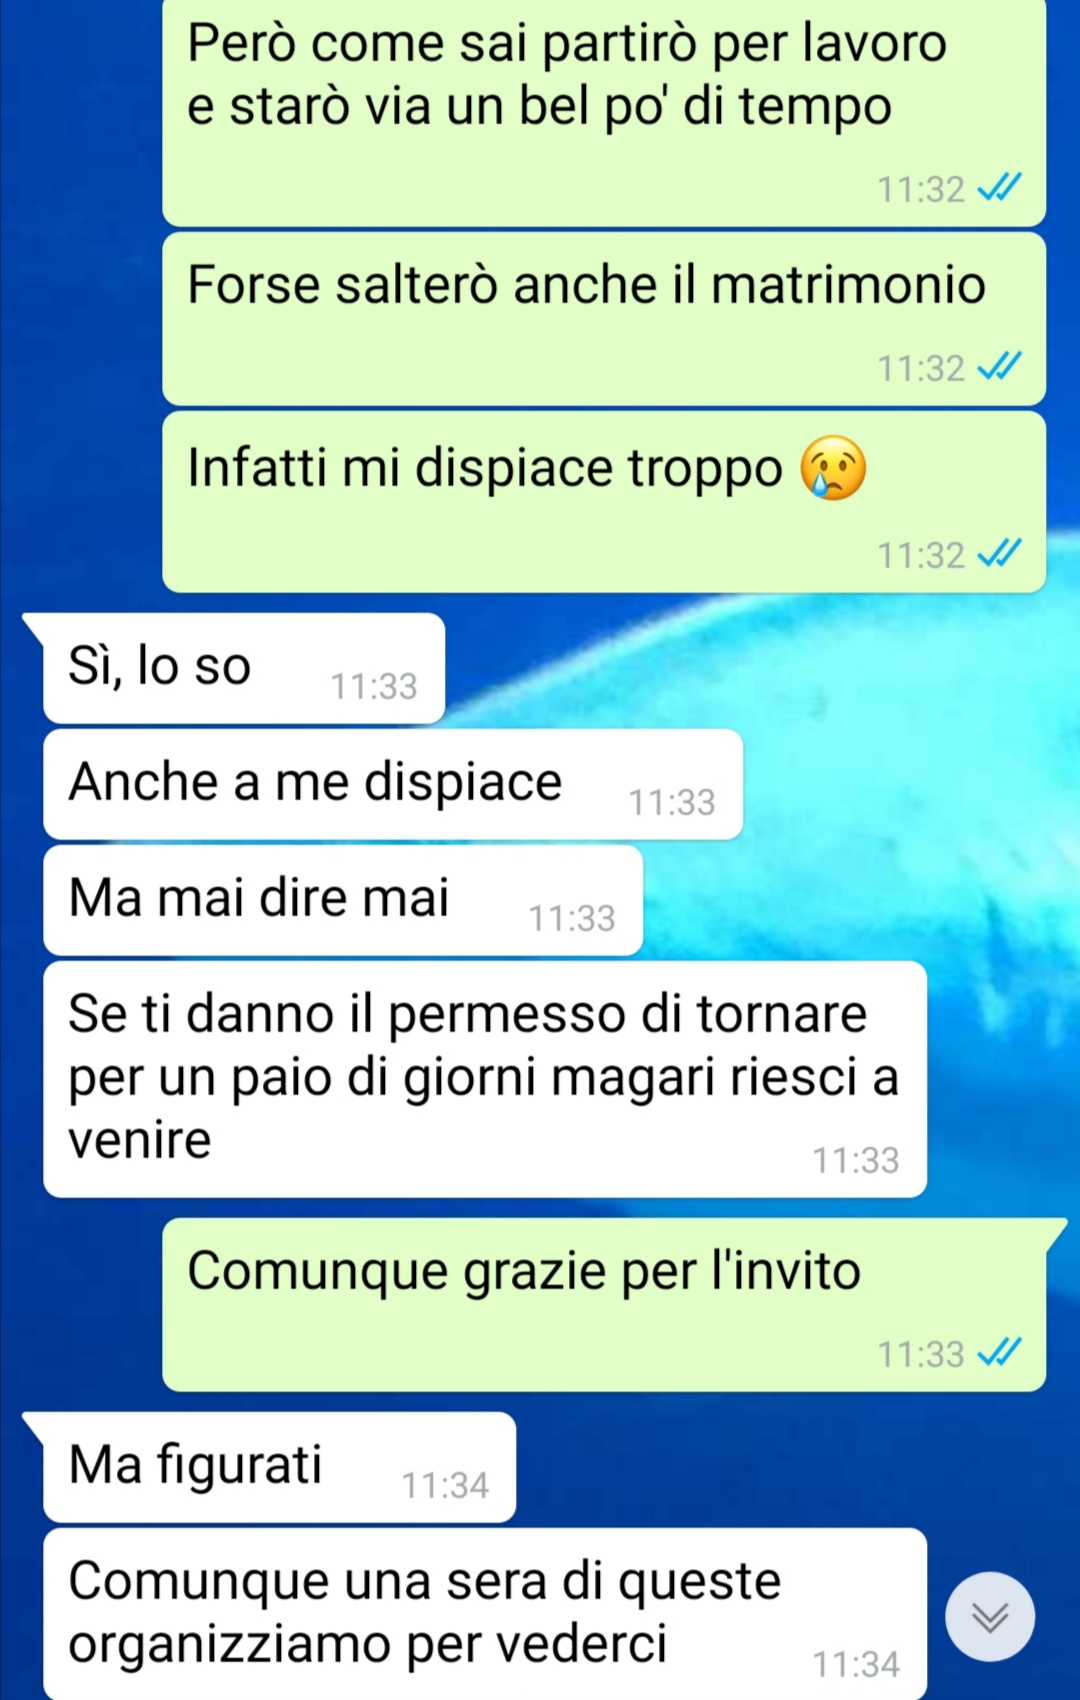Tap read ticks on 'Infatti mi dispiace troppo'

(999, 553)
